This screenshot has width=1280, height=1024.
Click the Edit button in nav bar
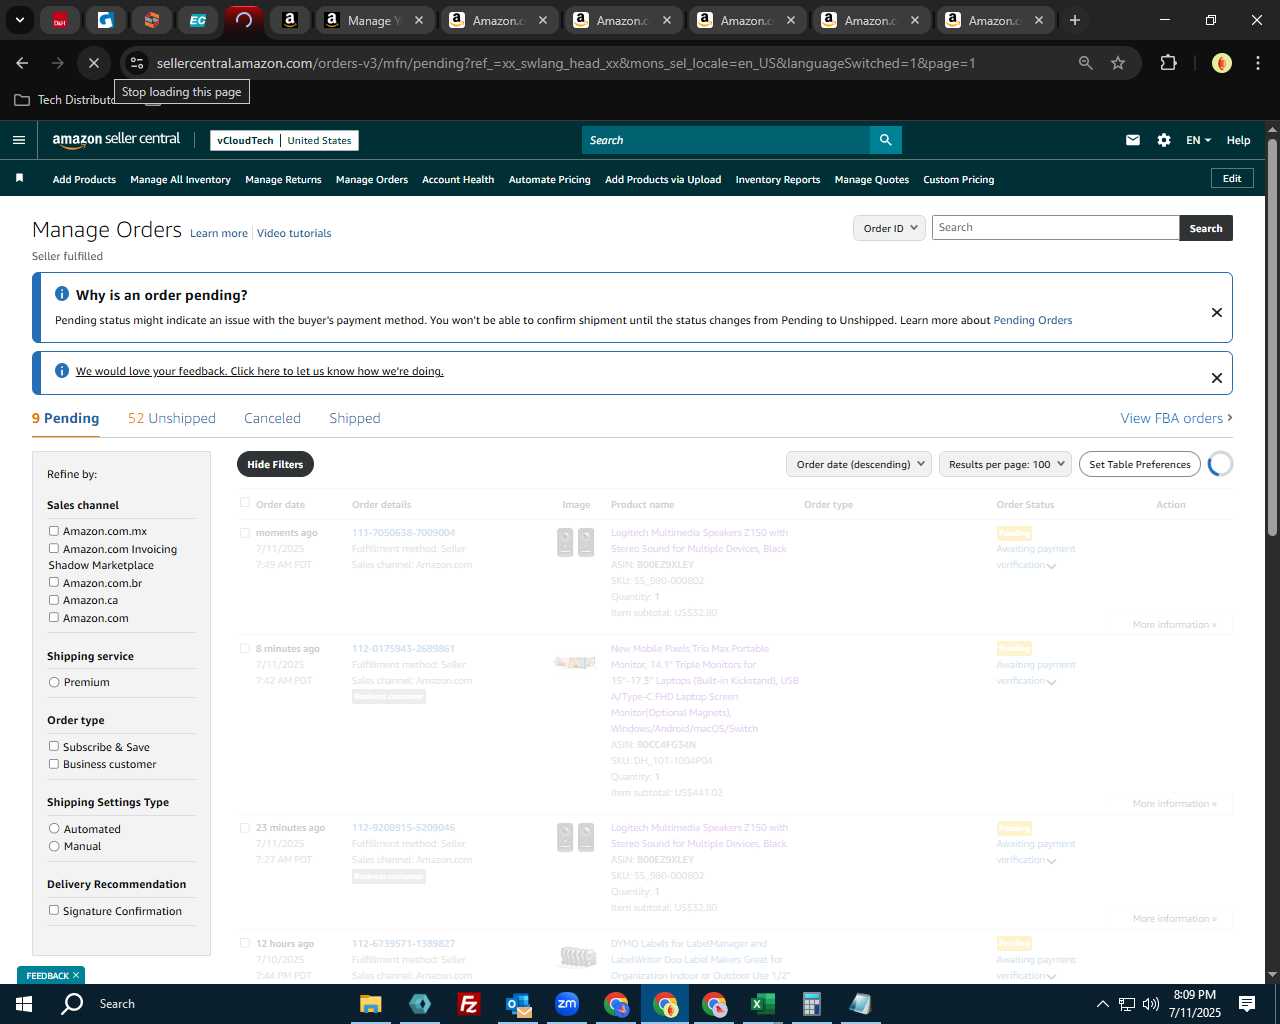pos(1232,178)
